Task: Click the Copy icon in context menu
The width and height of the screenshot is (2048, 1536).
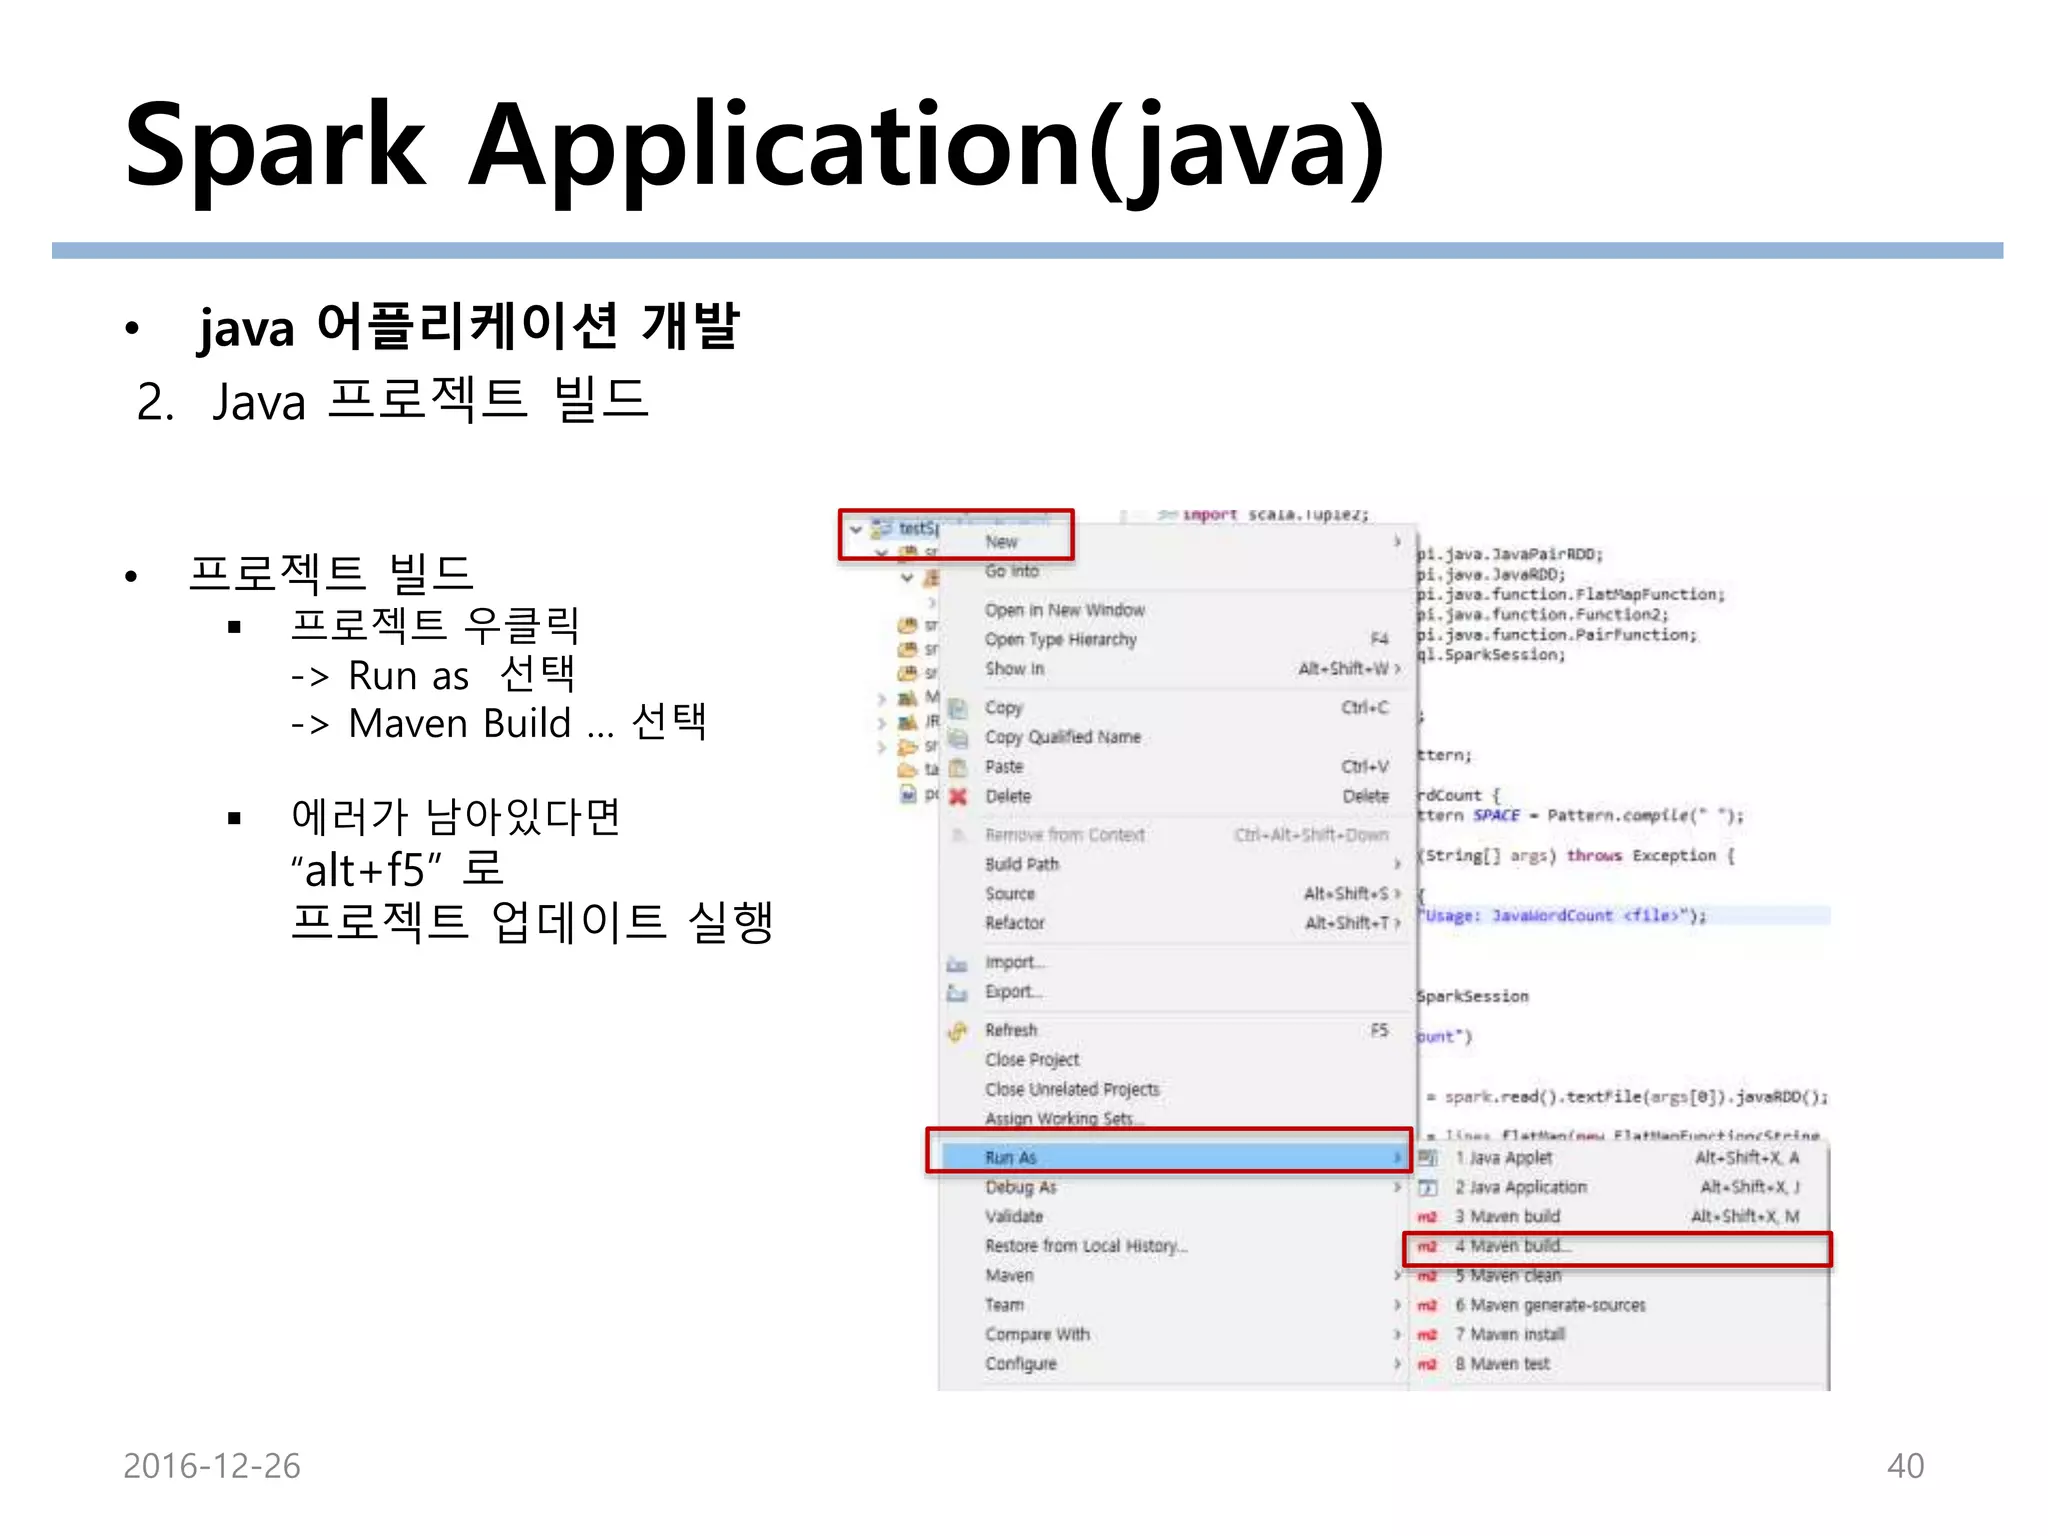Action: [x=958, y=708]
